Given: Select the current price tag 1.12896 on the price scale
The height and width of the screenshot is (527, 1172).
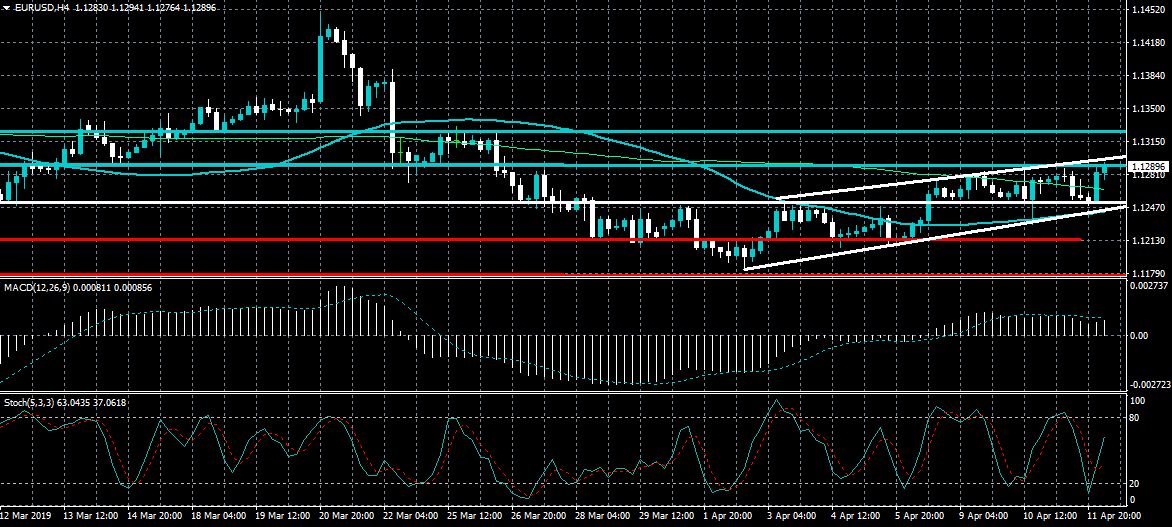Looking at the screenshot, I should [1148, 166].
